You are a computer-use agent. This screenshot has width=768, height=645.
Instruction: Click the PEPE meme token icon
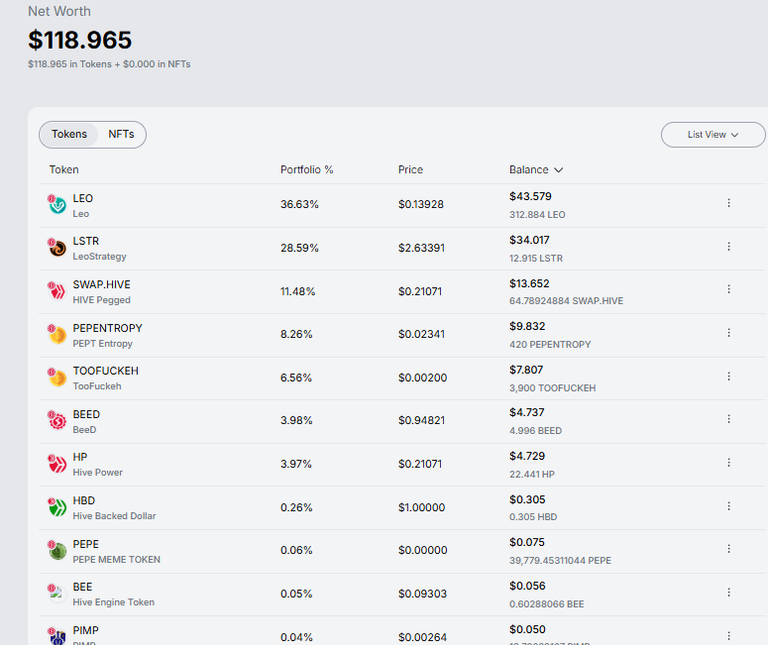(57, 550)
